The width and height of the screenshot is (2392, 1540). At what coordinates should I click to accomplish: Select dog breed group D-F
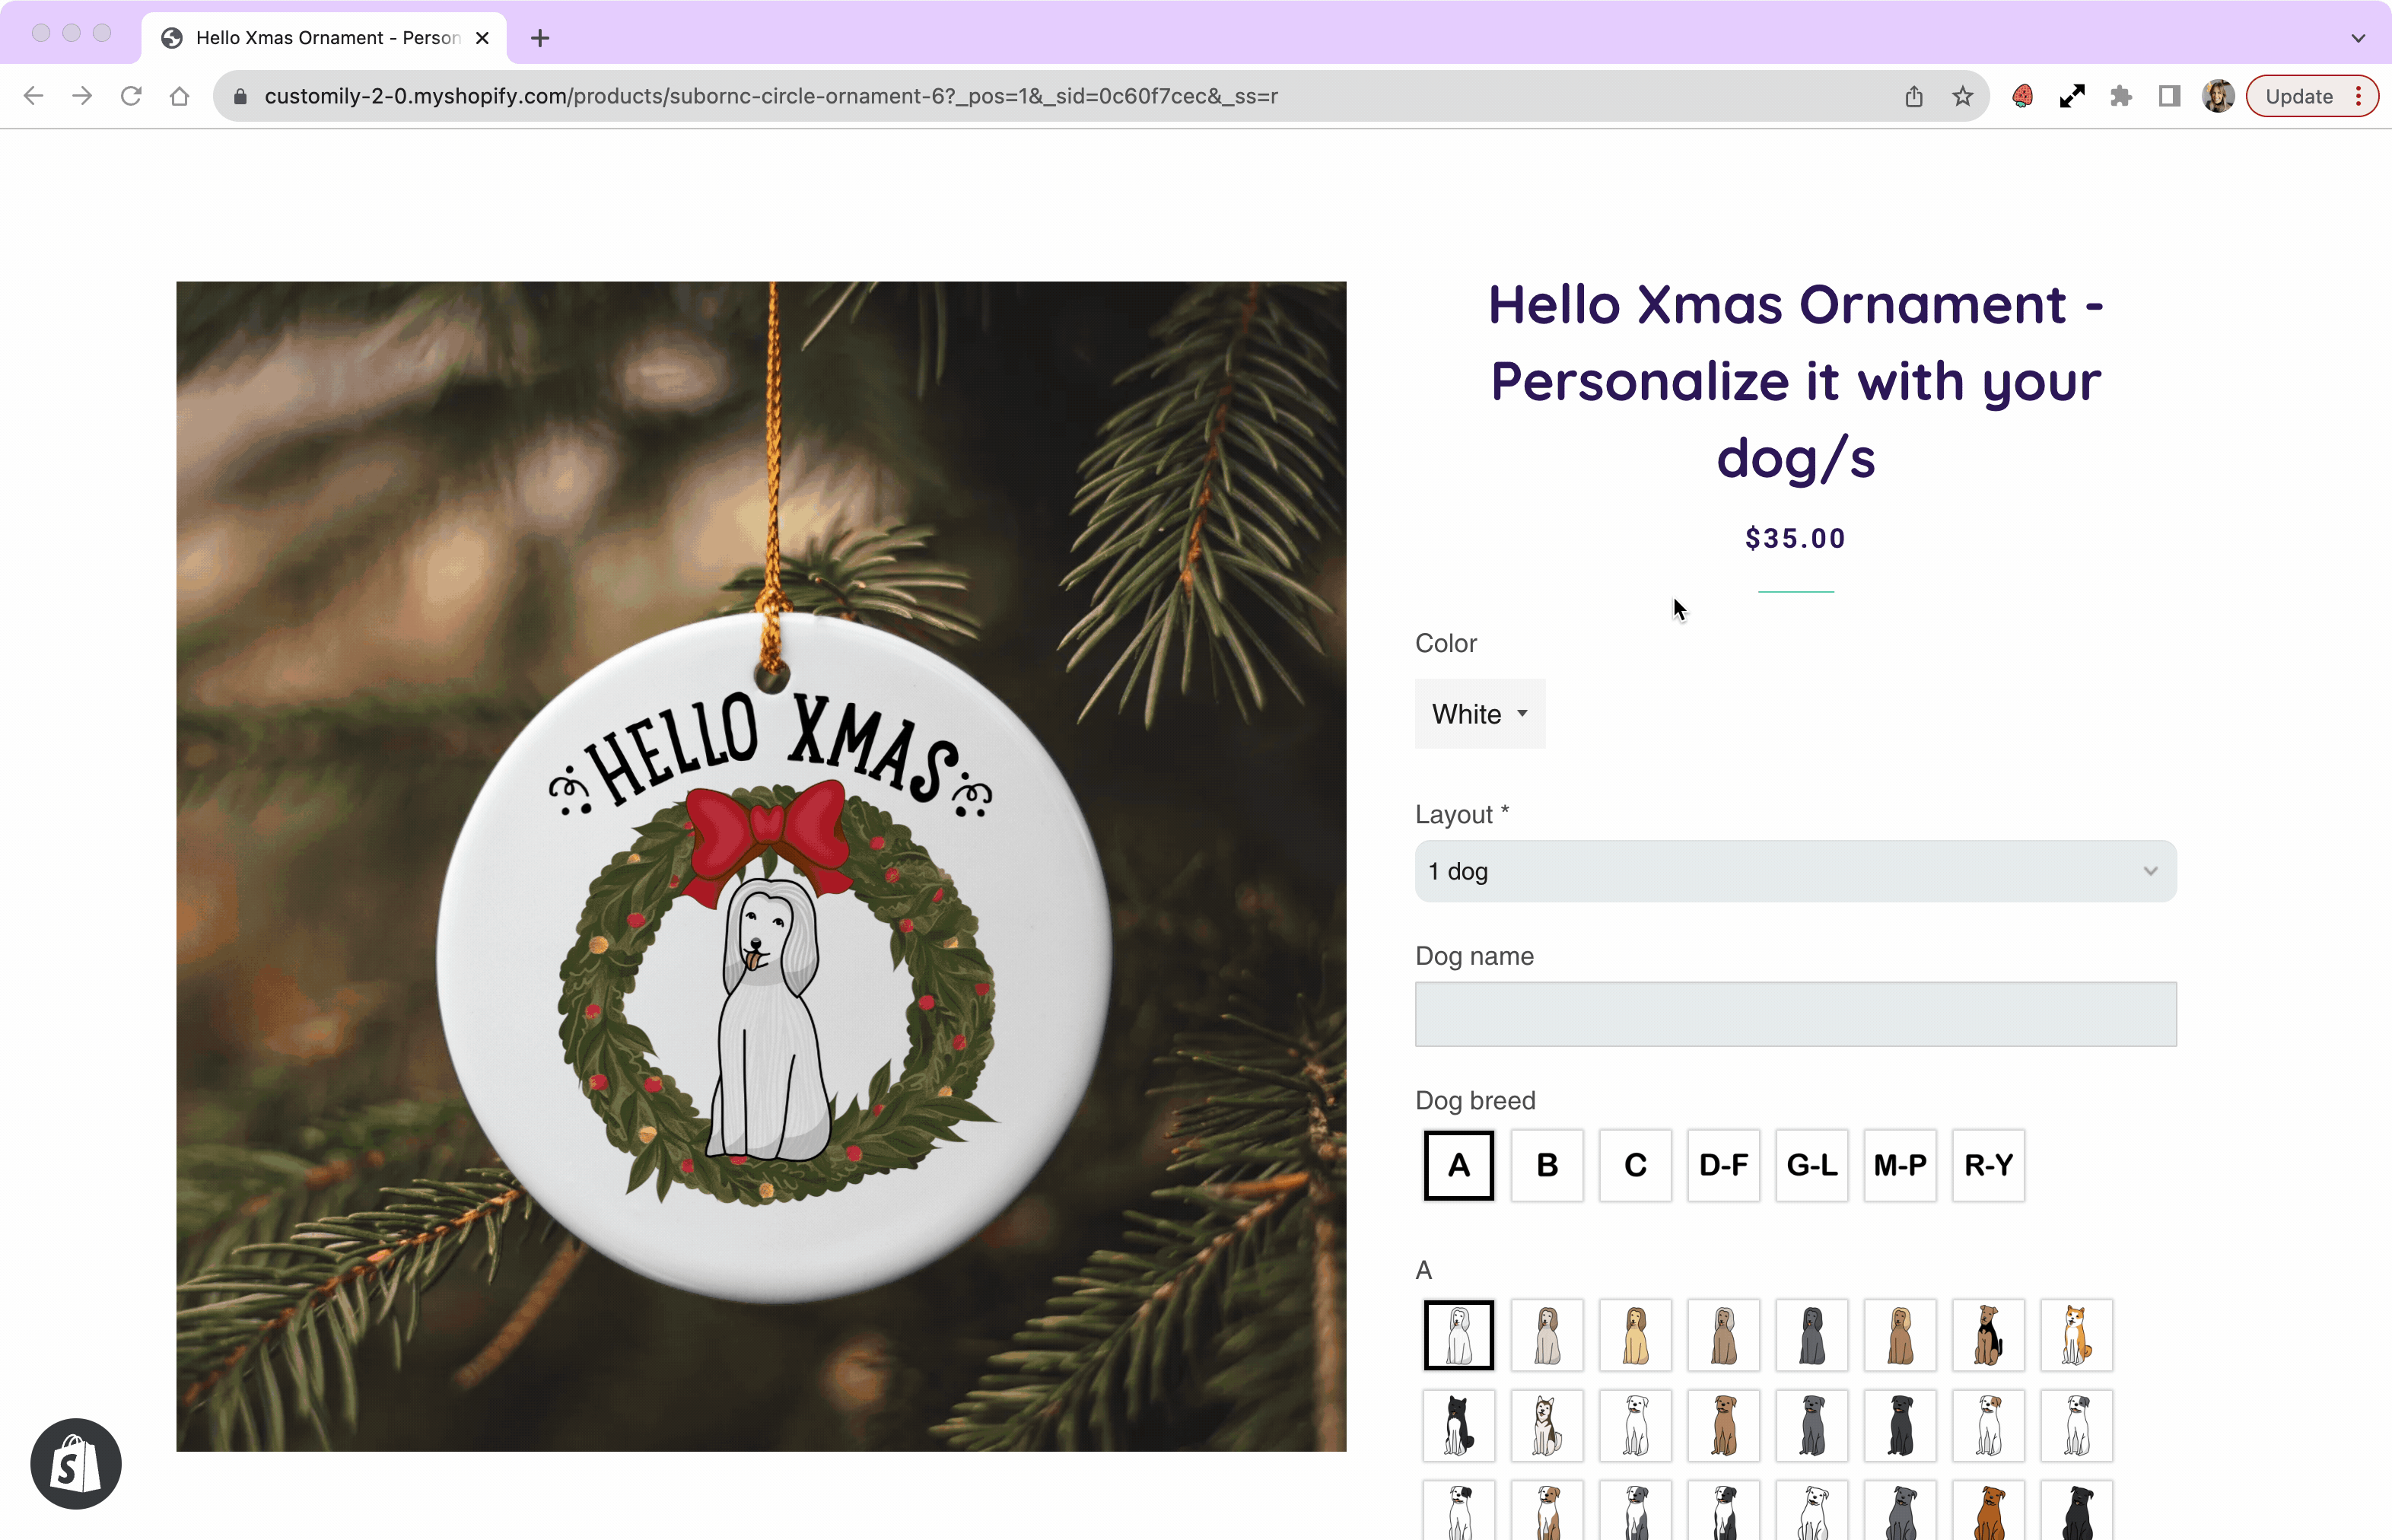point(1723,1165)
